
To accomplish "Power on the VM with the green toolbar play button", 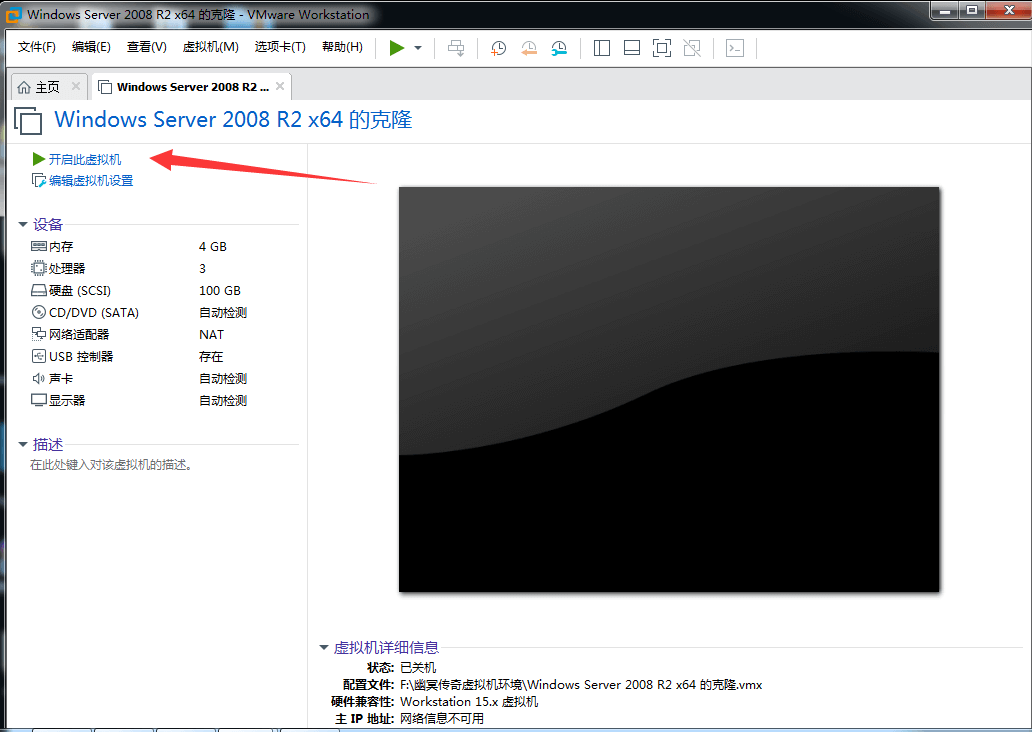I will pyautogui.click(x=396, y=48).
